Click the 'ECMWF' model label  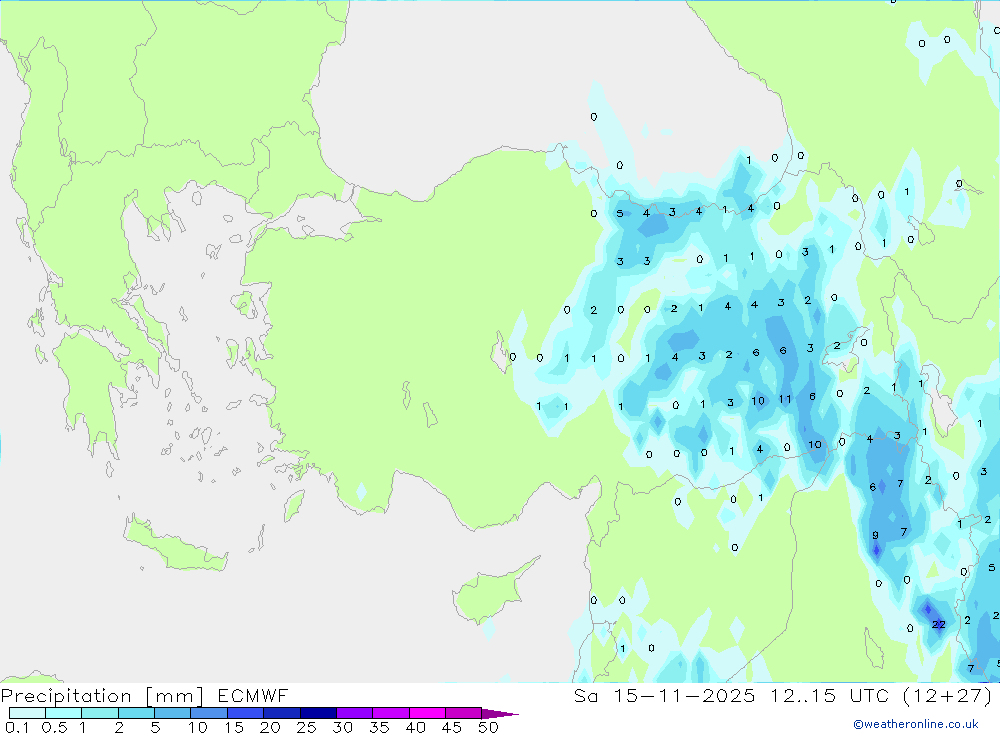(x=253, y=696)
